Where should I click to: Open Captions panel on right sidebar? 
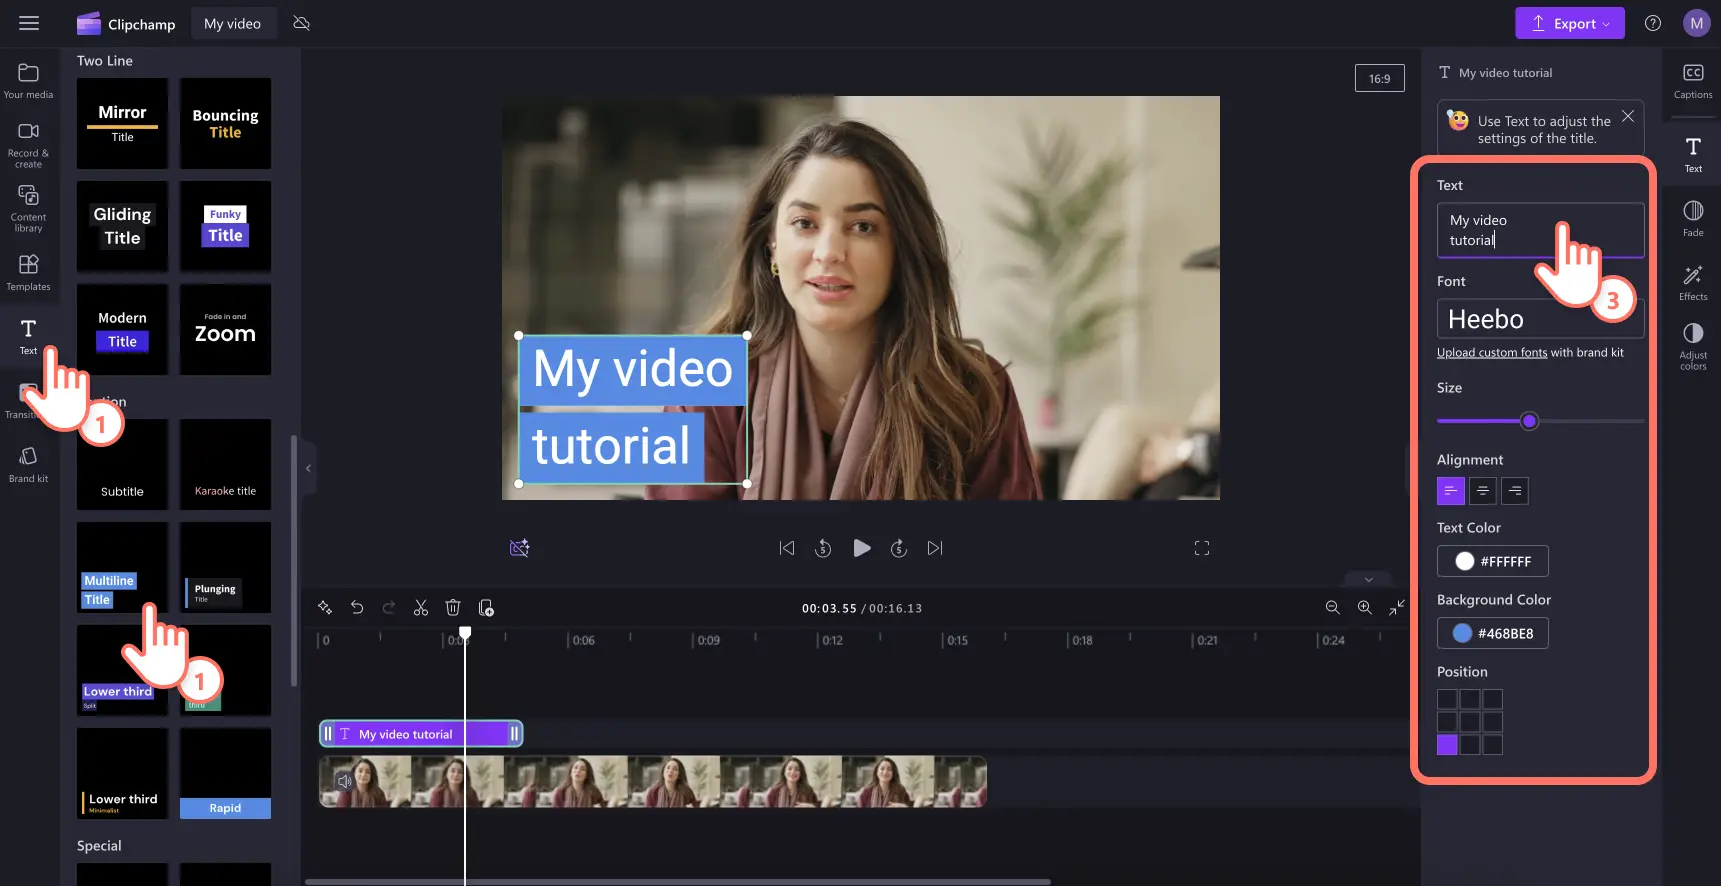(1693, 81)
